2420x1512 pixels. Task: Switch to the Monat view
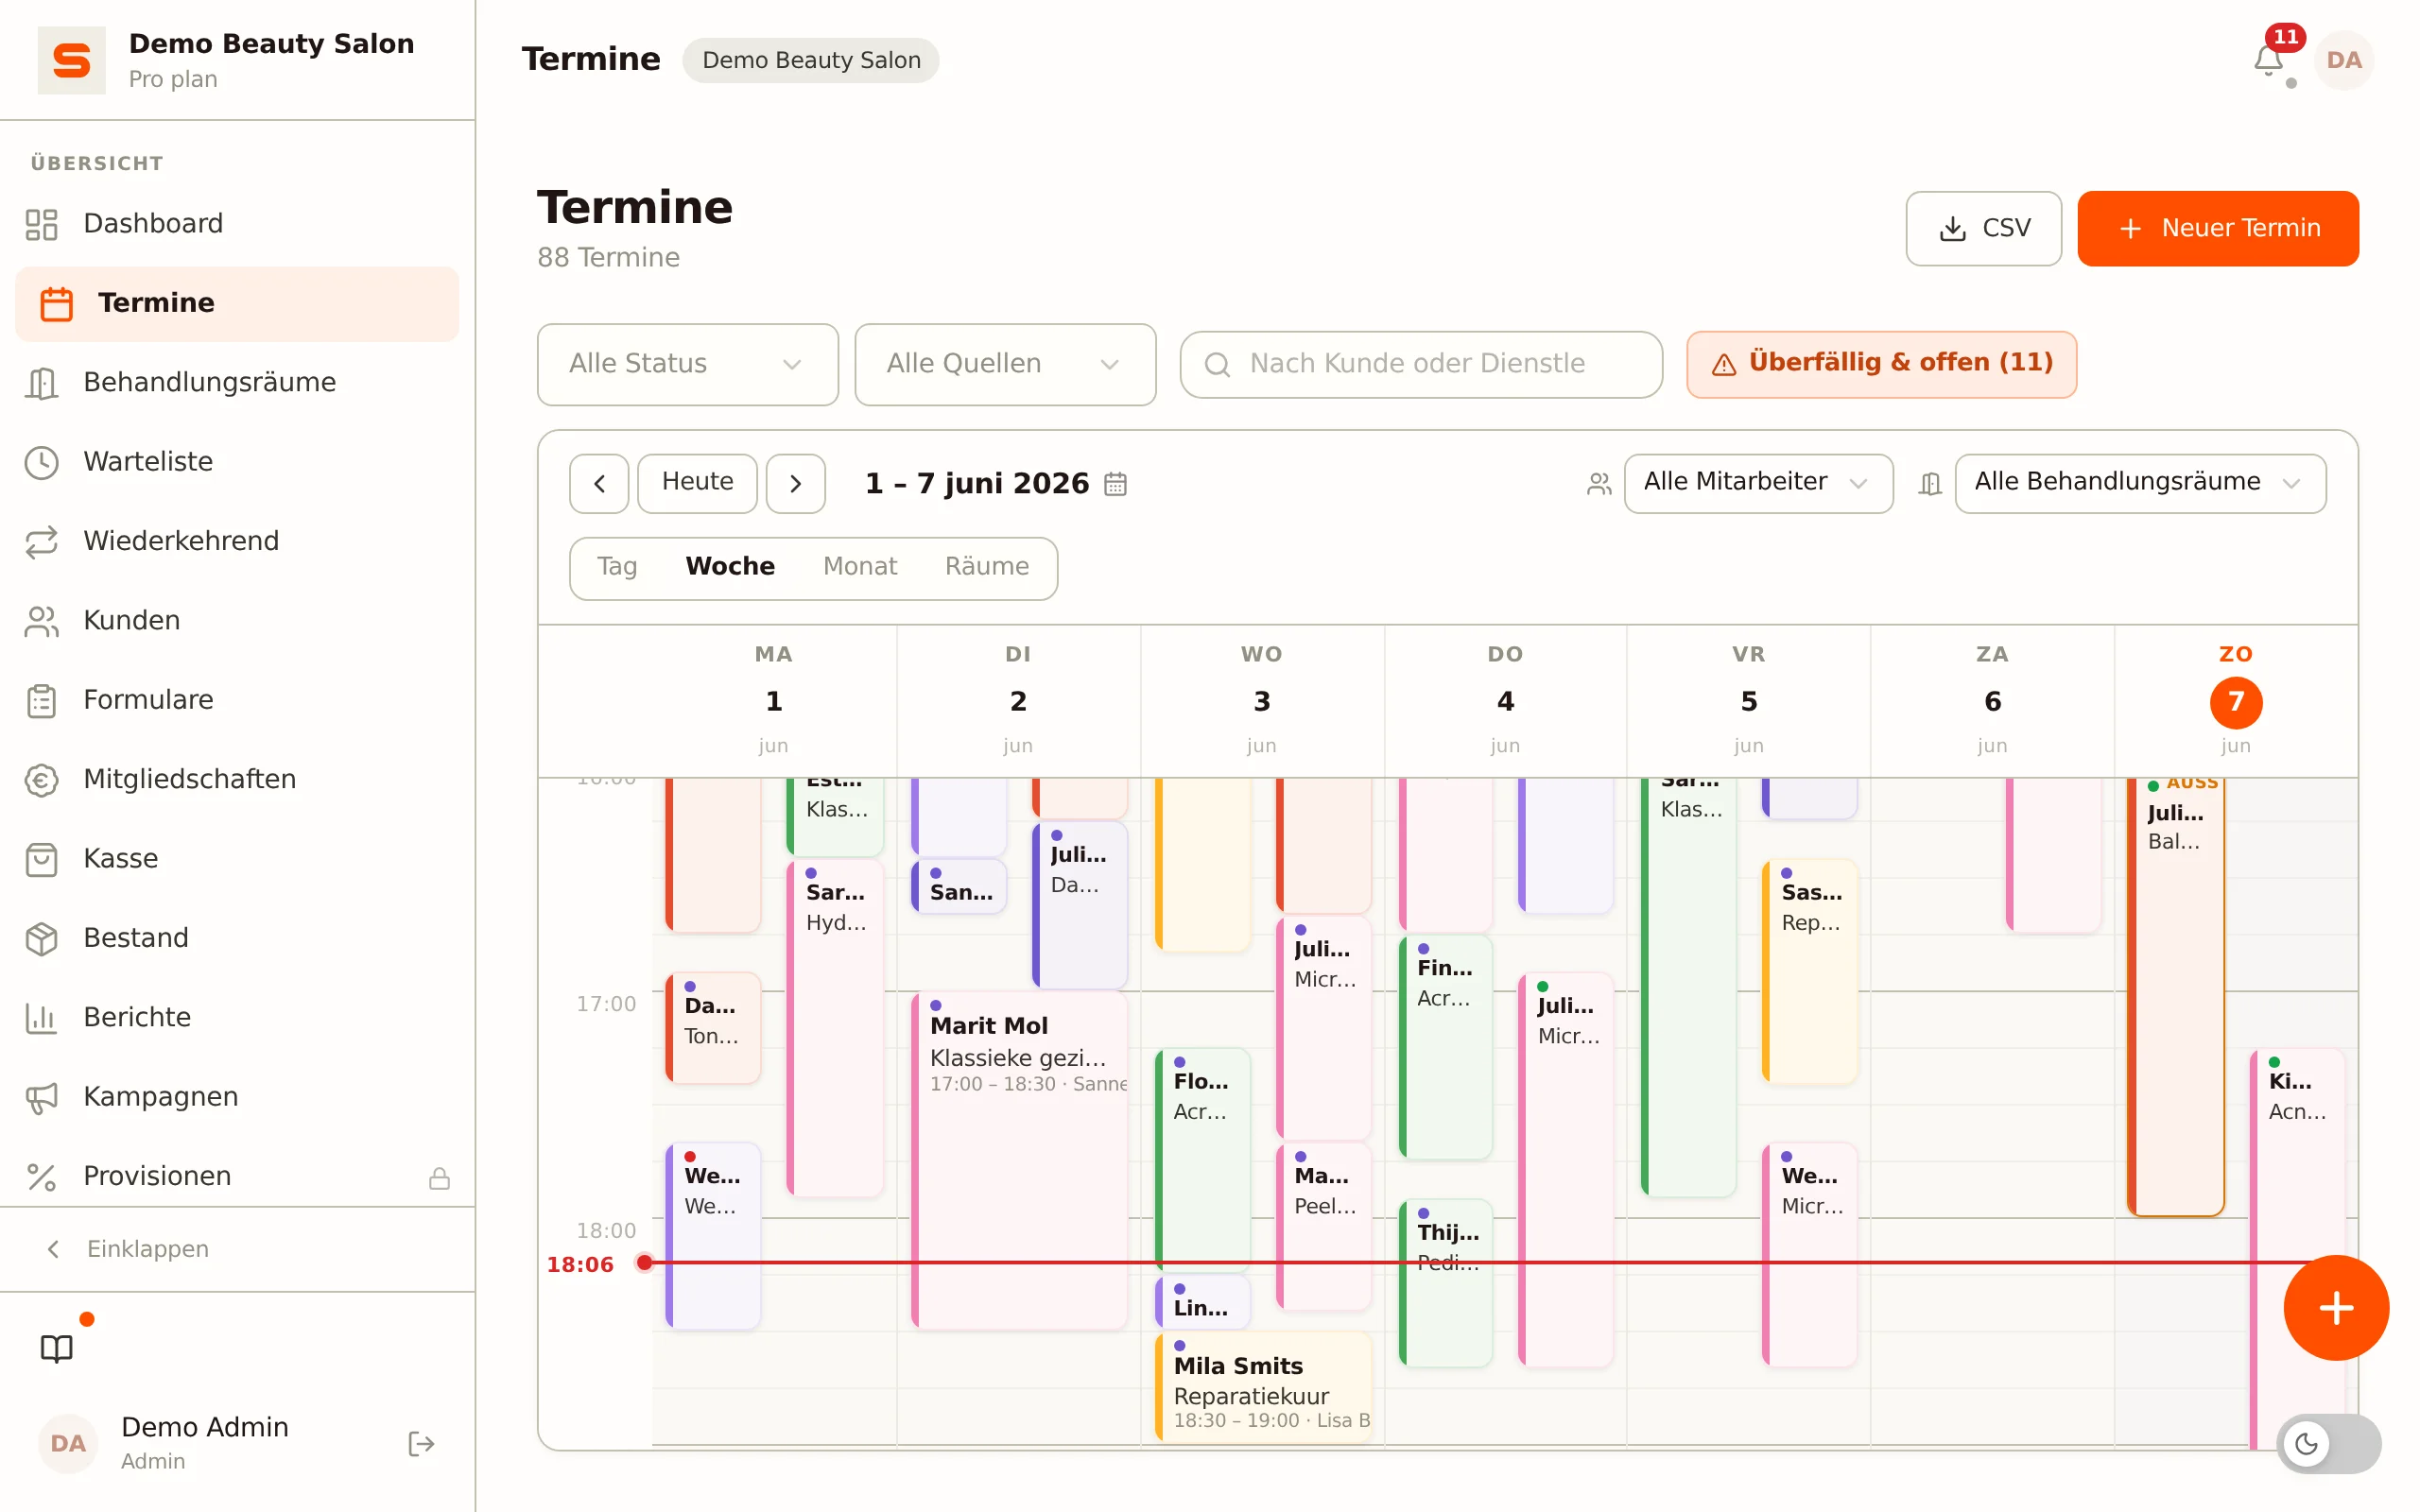[x=860, y=567]
